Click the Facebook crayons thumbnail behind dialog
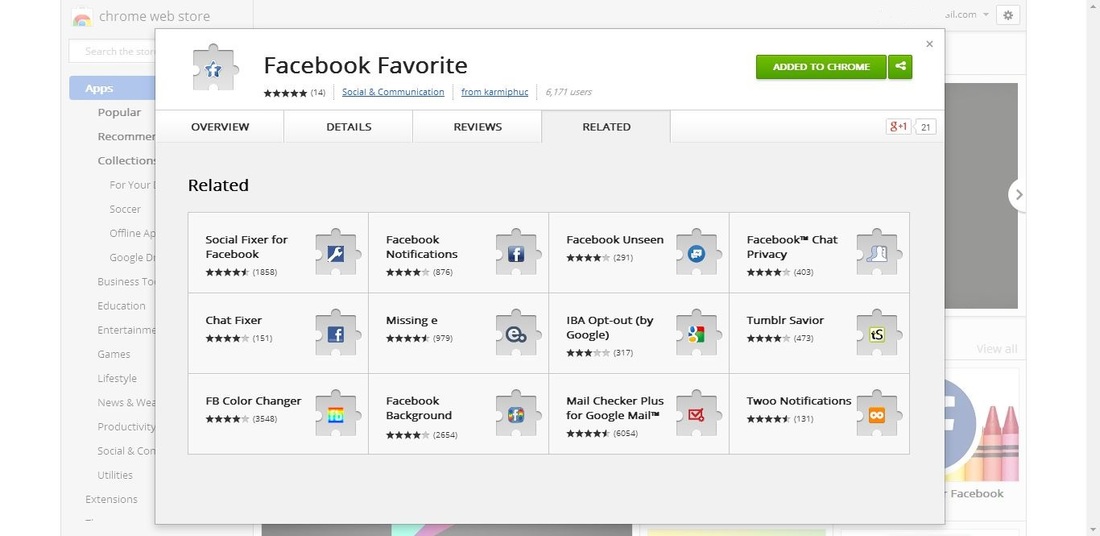 point(982,426)
